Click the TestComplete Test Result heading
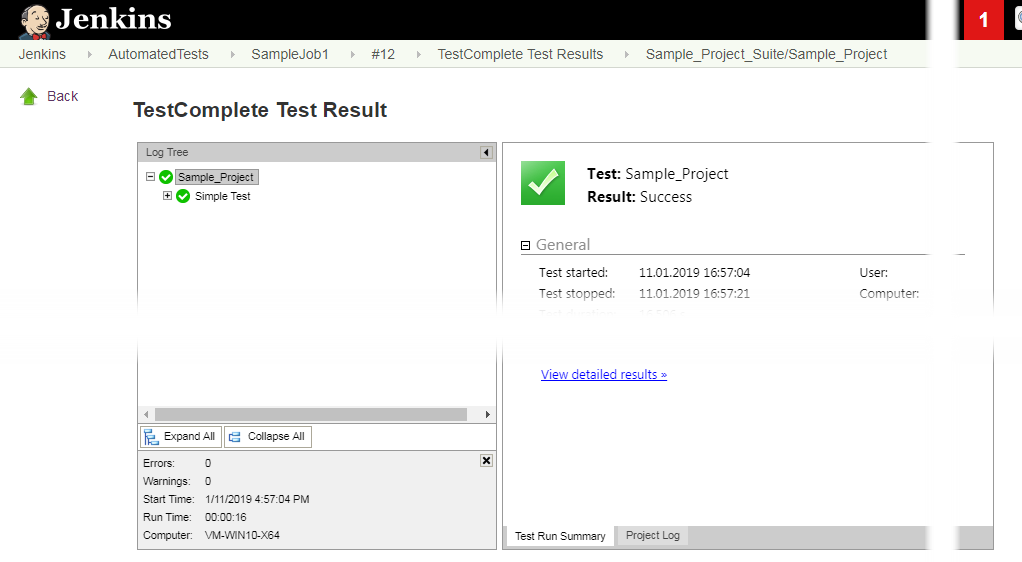 coord(260,110)
